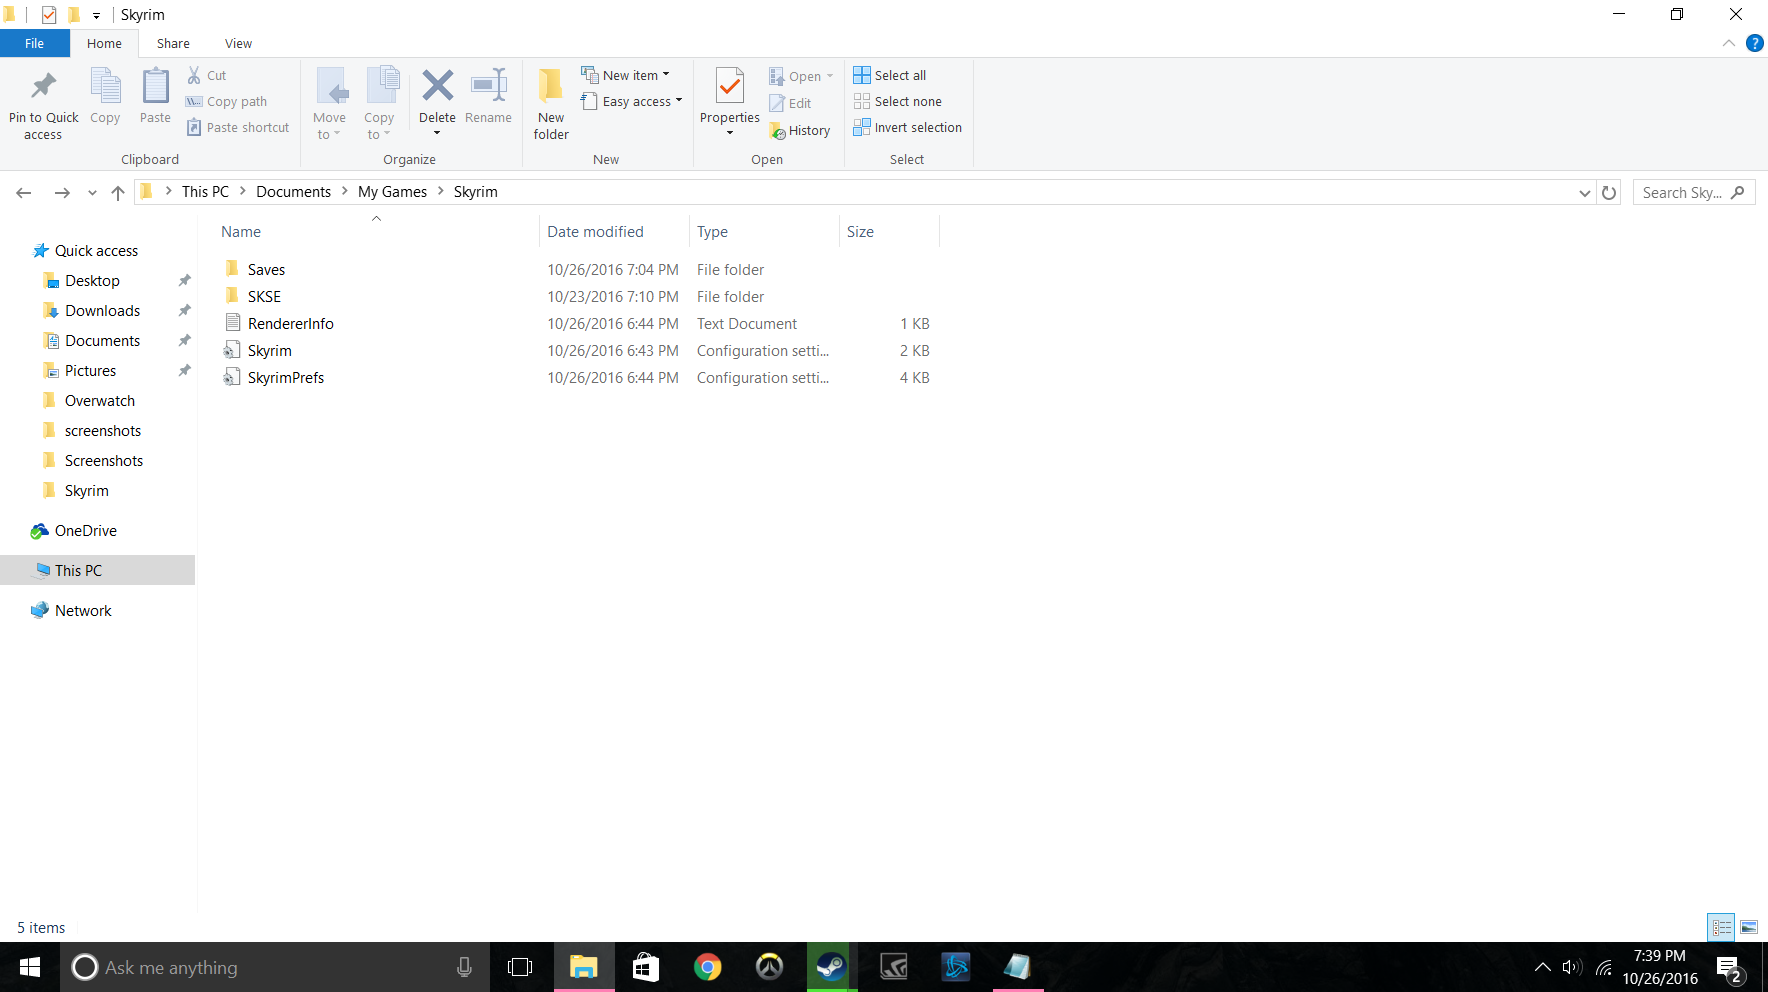Rename the selected item
This screenshot has height=992, width=1768.
tap(488, 96)
